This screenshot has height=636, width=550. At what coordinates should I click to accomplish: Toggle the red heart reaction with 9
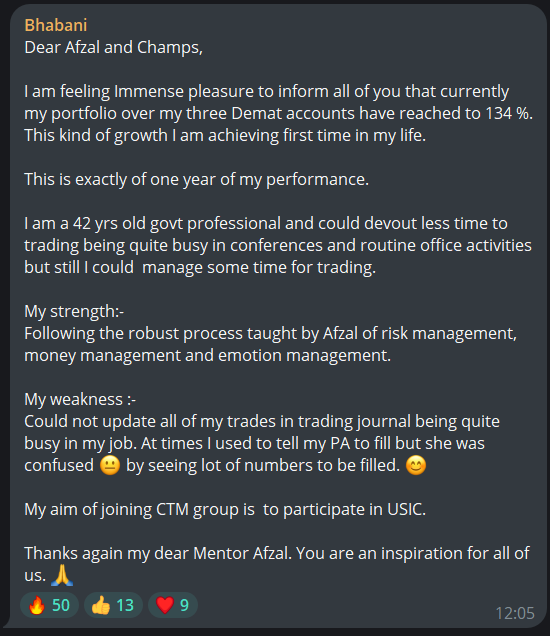(x=173, y=605)
